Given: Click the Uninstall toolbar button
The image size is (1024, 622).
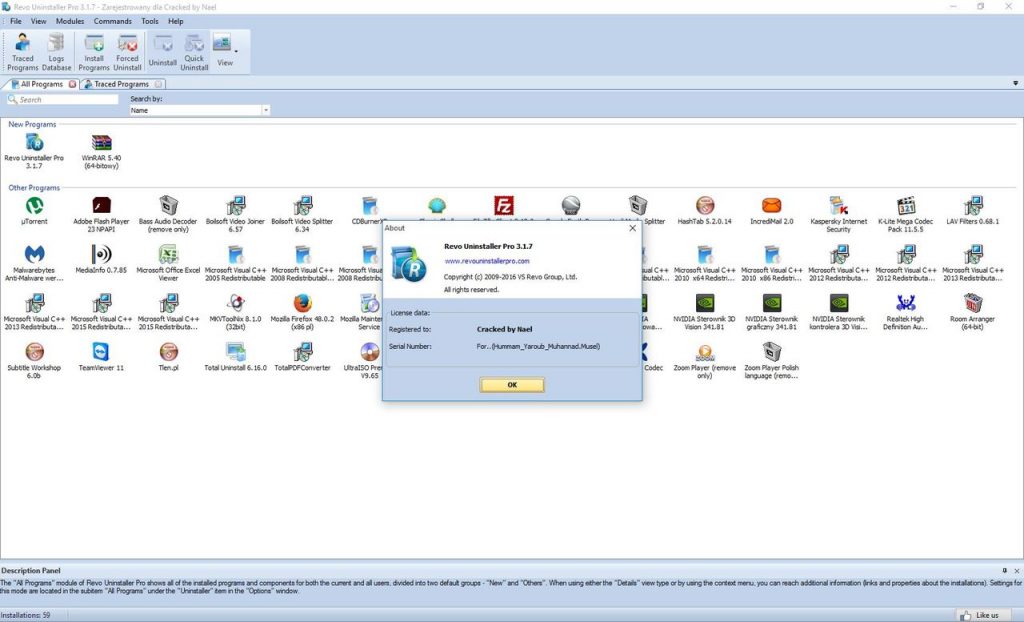Looking at the screenshot, I should click(163, 52).
